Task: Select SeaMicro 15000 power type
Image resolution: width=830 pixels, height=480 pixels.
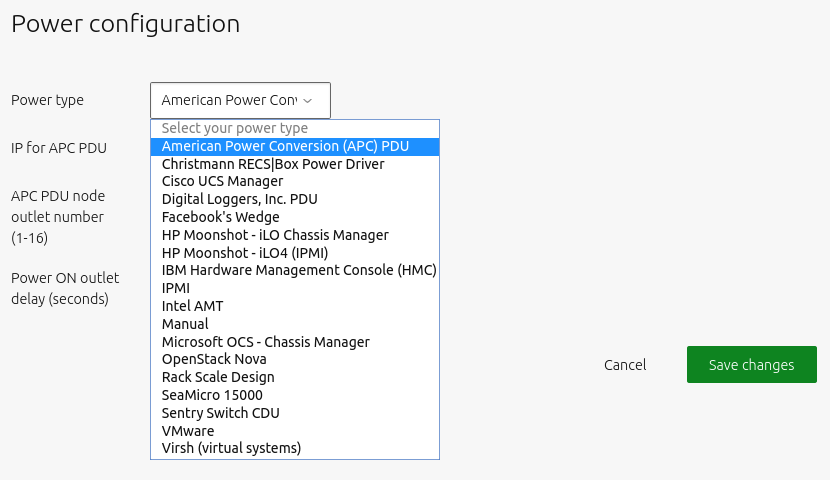Action: coord(212,395)
